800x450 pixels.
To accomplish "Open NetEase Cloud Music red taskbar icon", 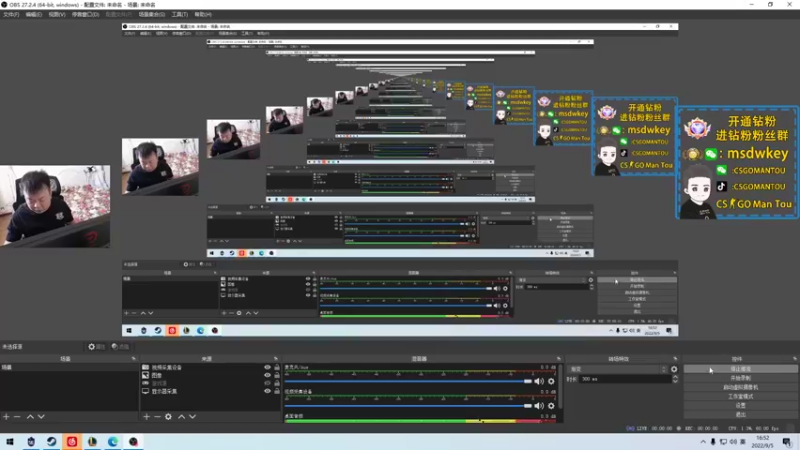I will 72,442.
